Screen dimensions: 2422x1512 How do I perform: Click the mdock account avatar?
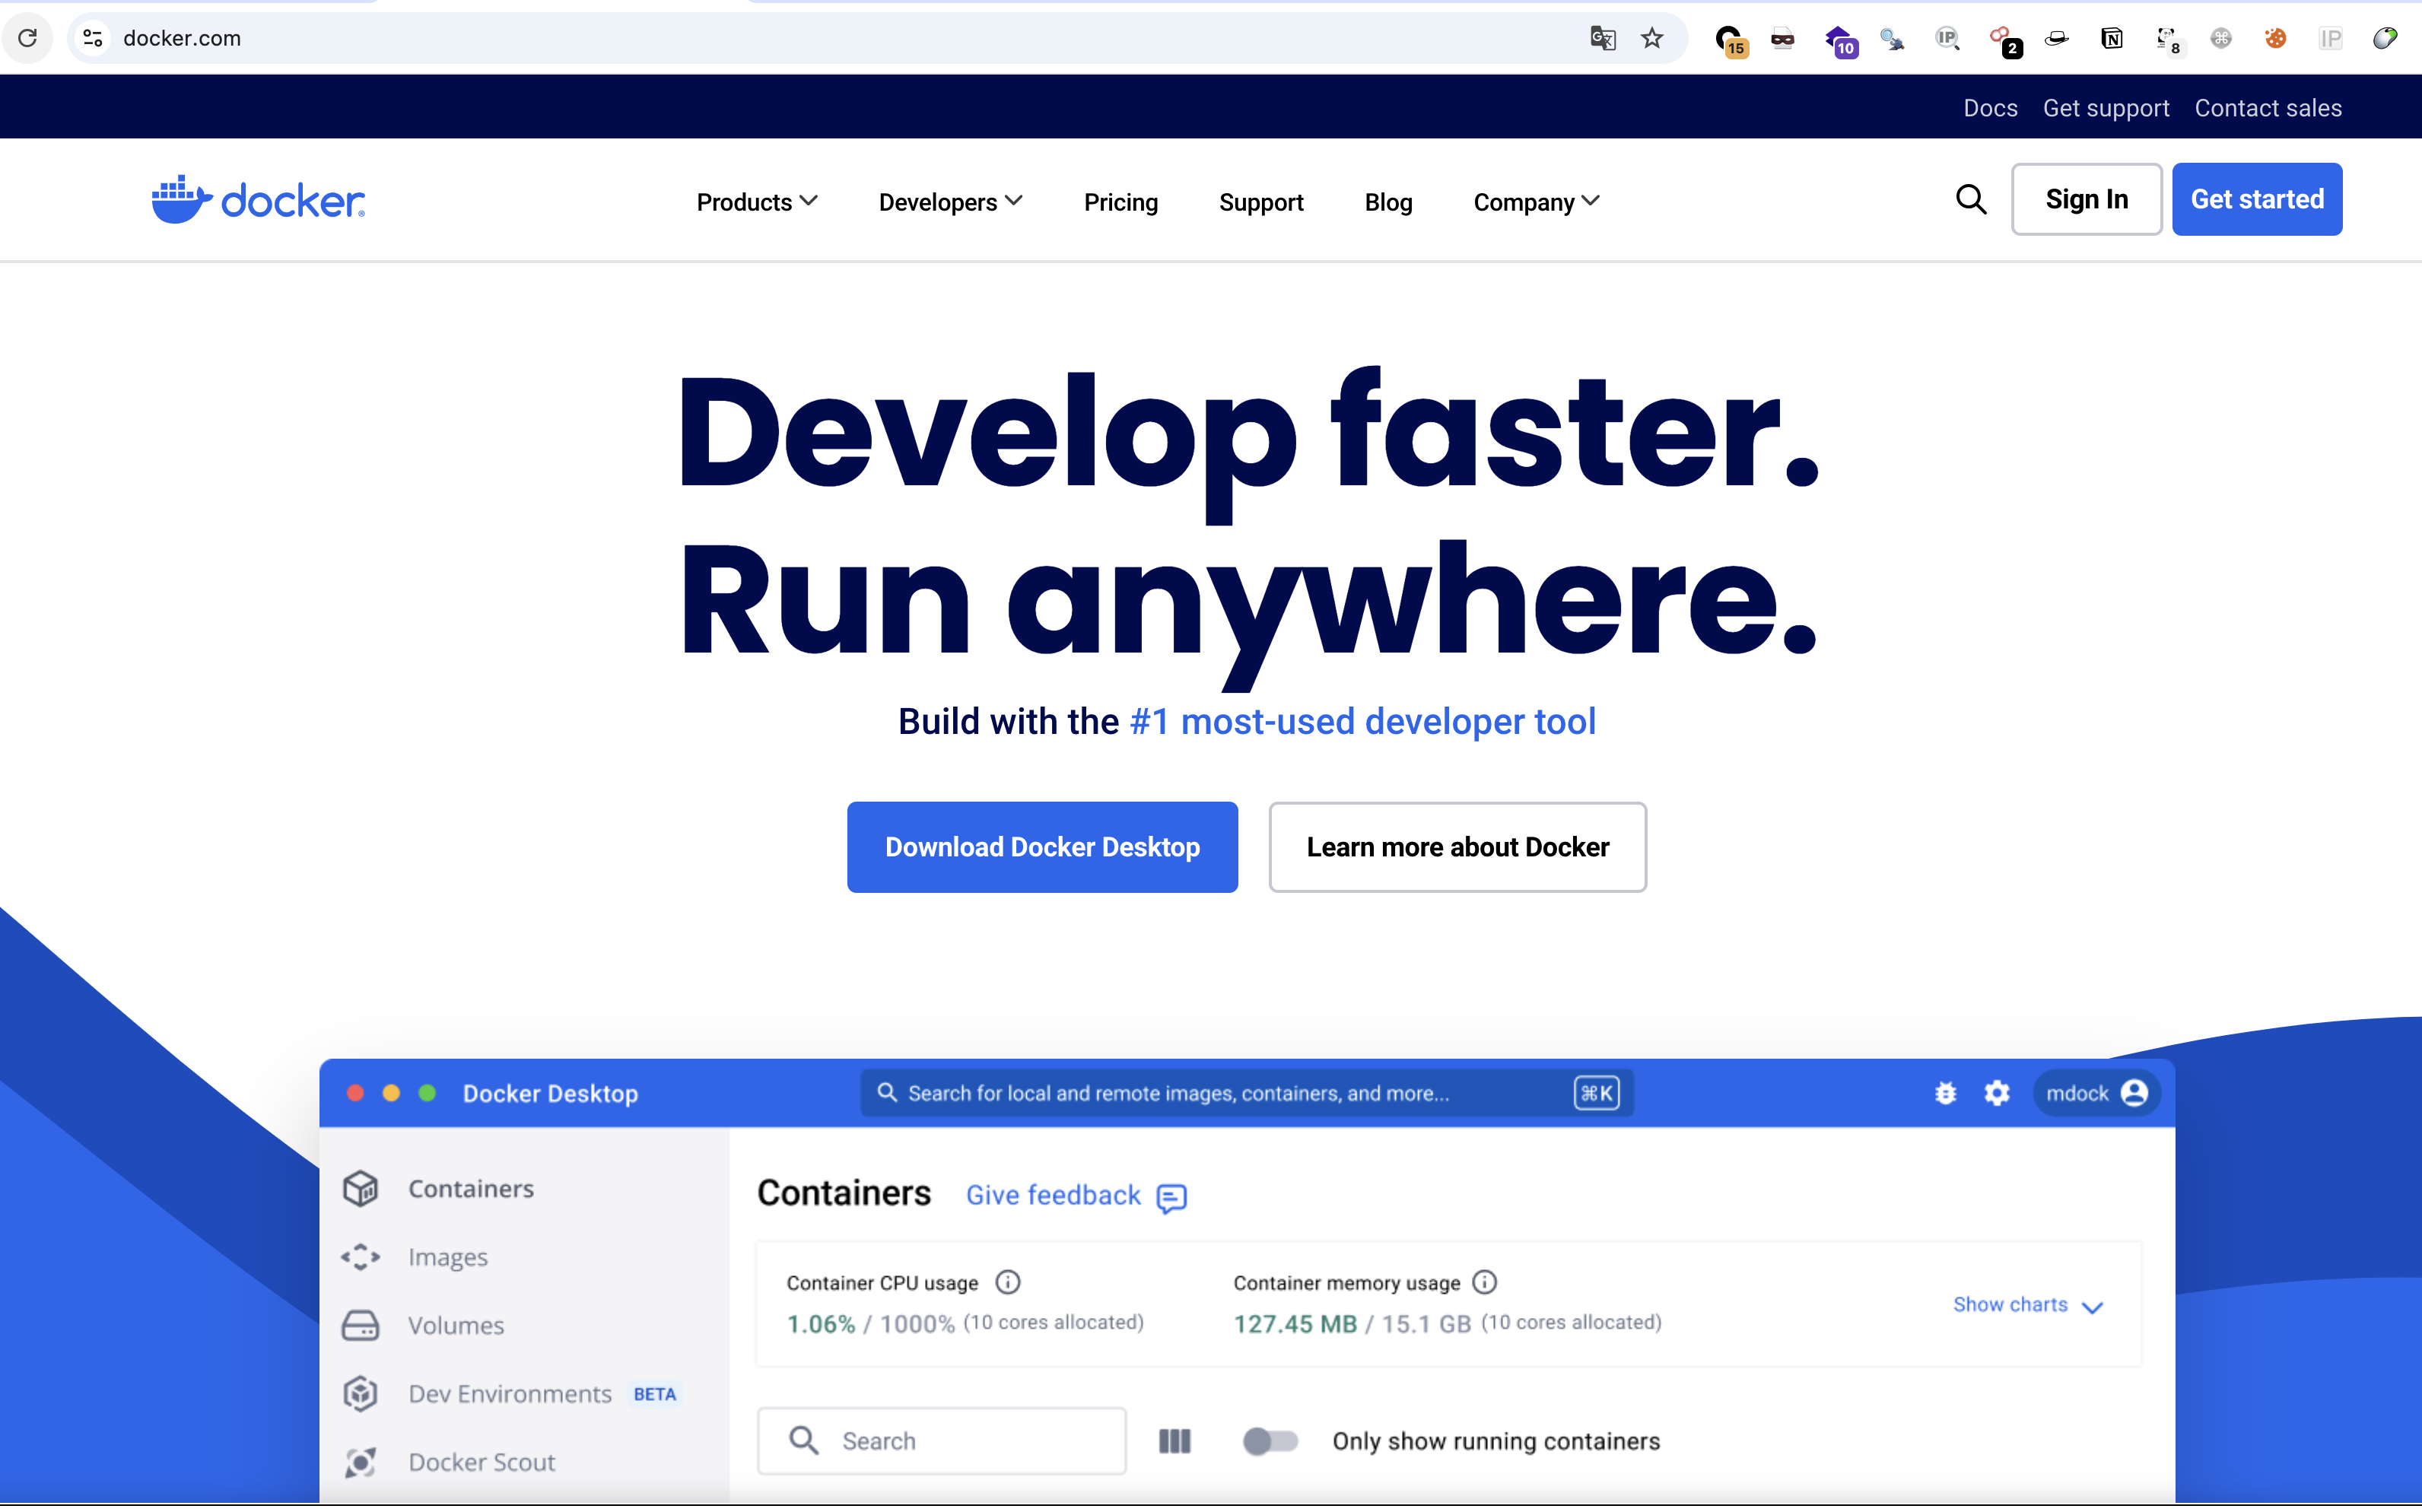click(x=2133, y=1093)
